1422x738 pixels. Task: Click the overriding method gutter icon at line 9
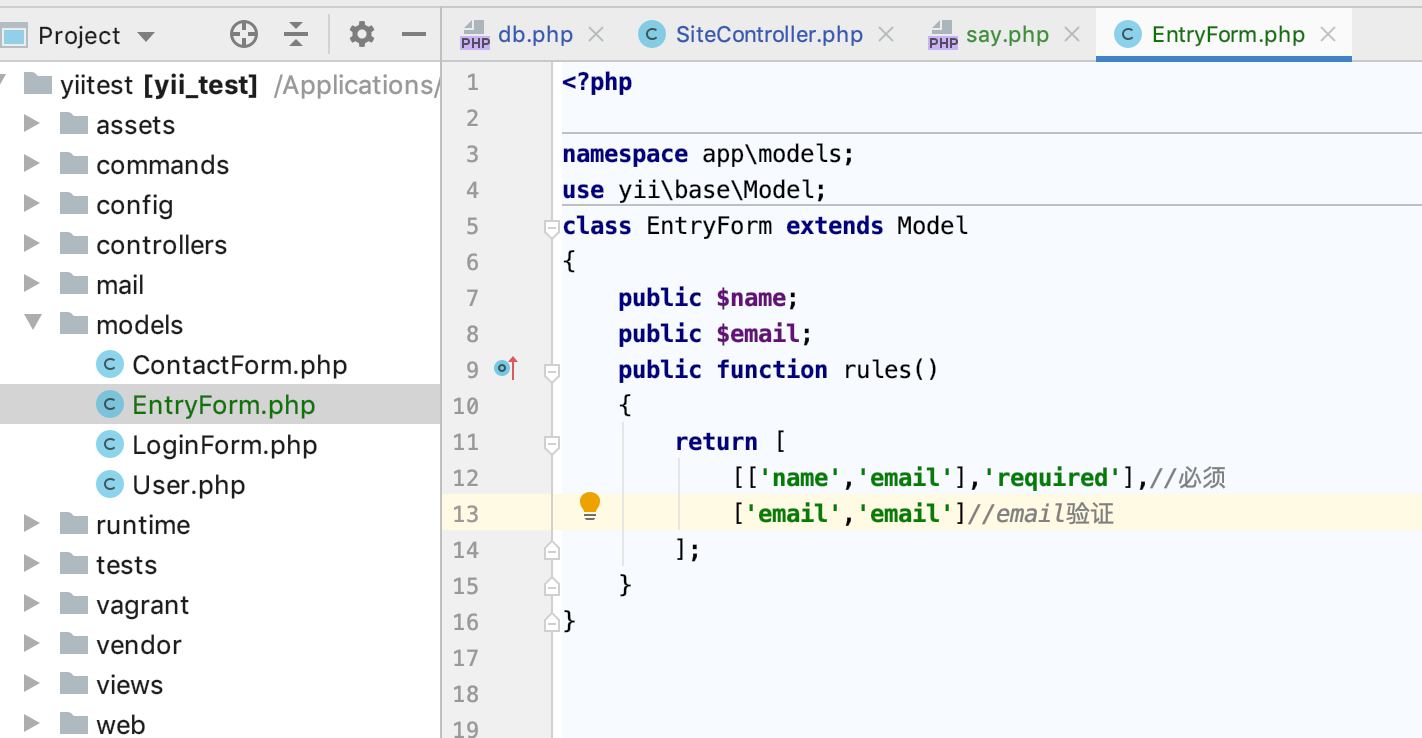point(506,369)
